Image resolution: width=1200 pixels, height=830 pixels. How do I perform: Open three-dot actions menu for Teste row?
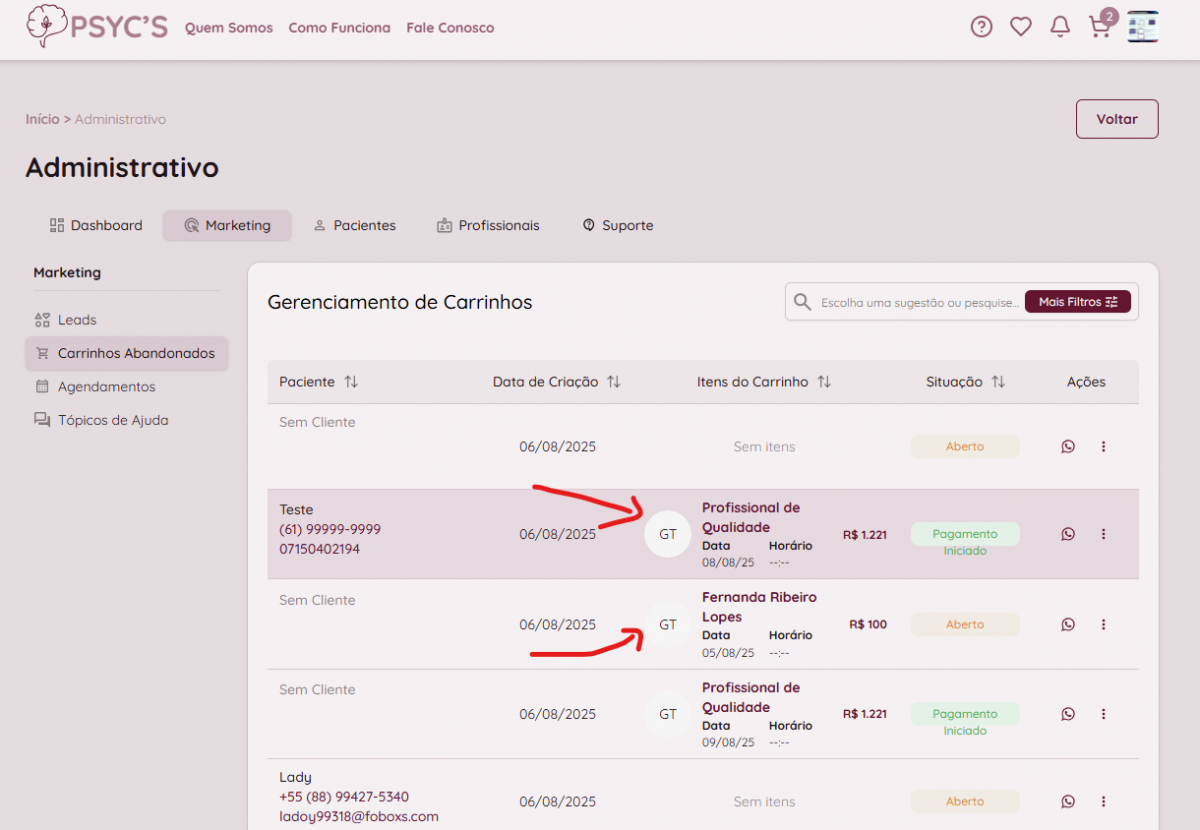pyautogui.click(x=1103, y=534)
